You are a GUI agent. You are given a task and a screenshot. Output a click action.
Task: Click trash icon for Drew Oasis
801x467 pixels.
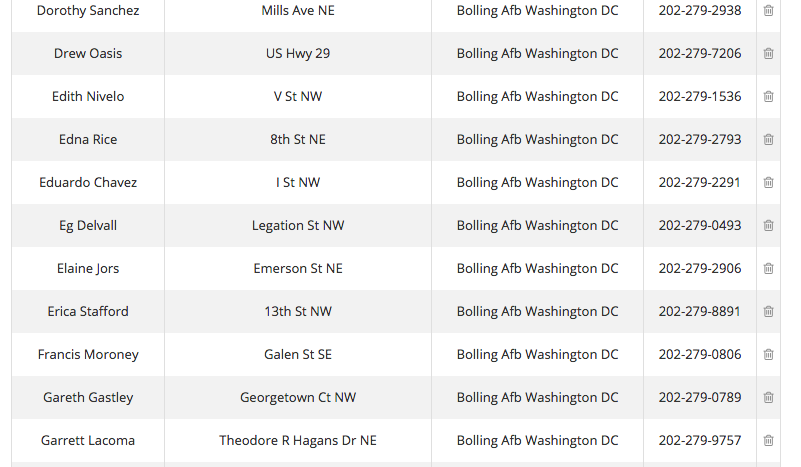click(x=768, y=53)
